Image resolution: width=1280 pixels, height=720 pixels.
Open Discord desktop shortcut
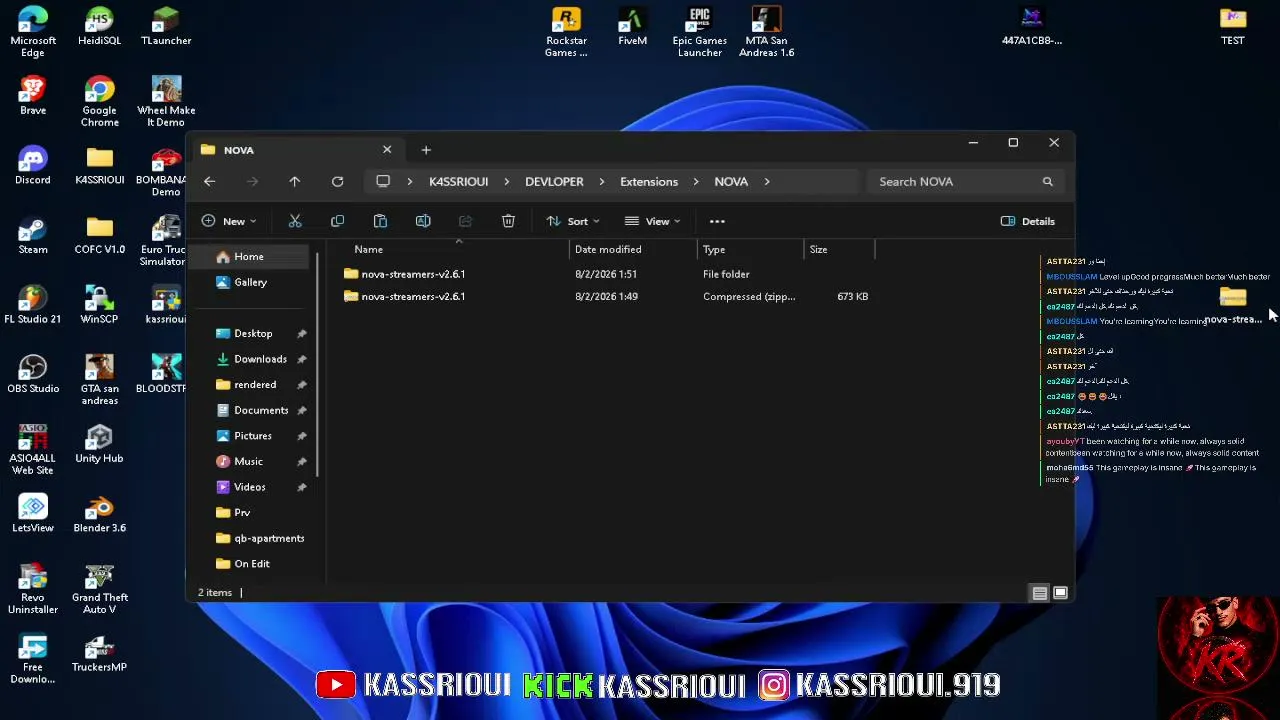point(33,167)
